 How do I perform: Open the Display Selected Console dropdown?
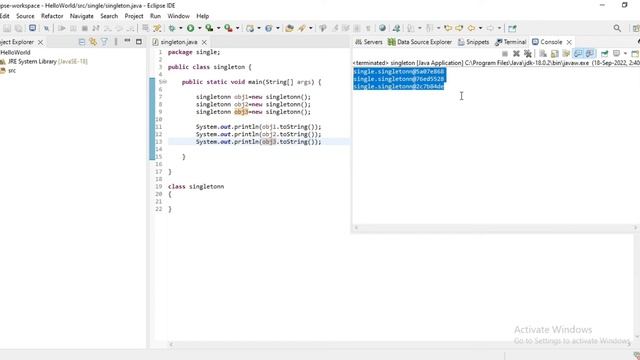625,53
